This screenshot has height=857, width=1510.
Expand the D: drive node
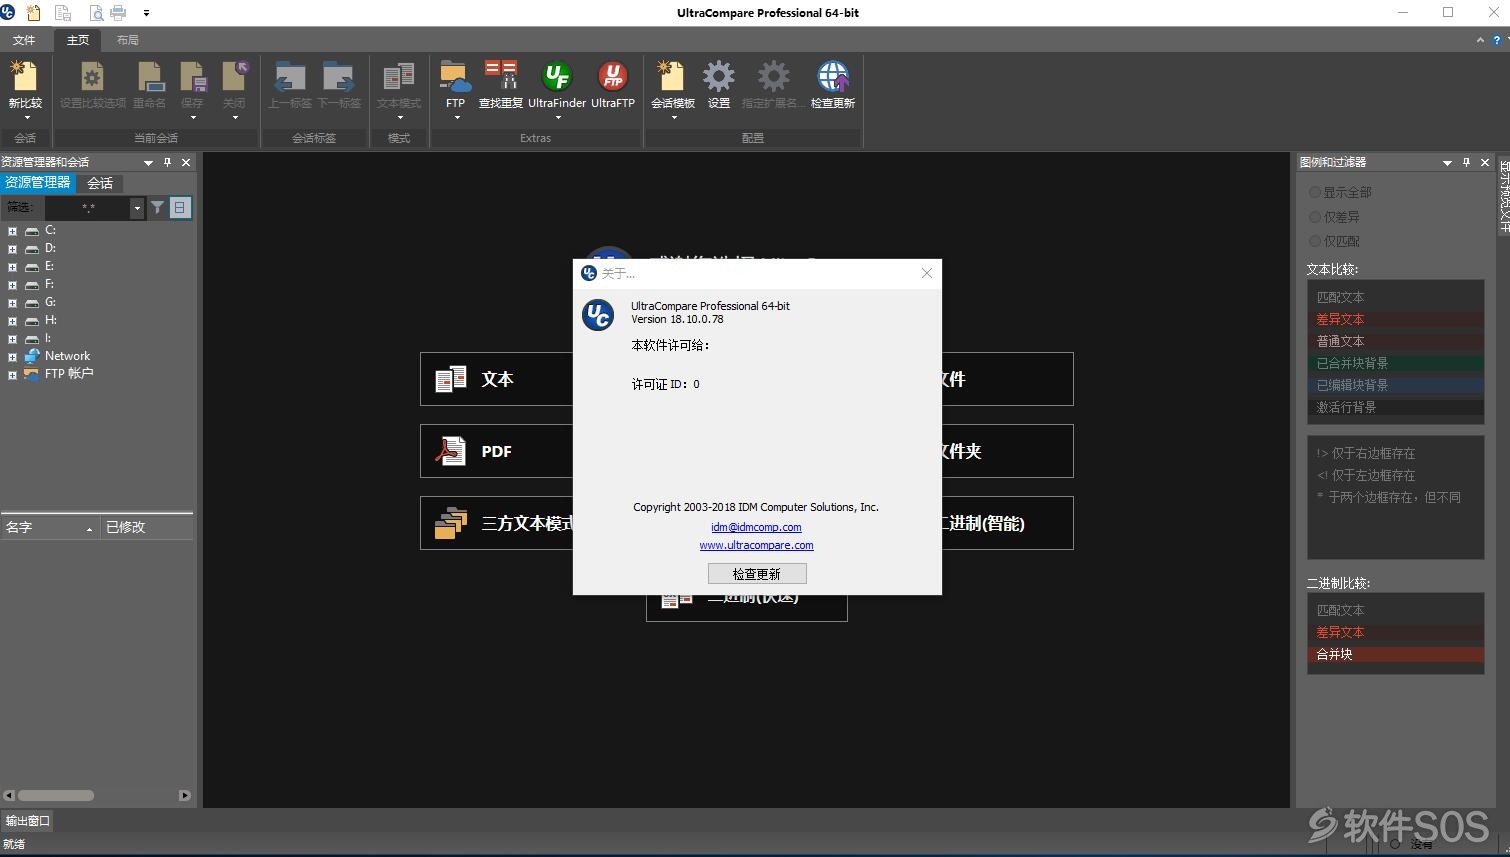[x=12, y=249]
